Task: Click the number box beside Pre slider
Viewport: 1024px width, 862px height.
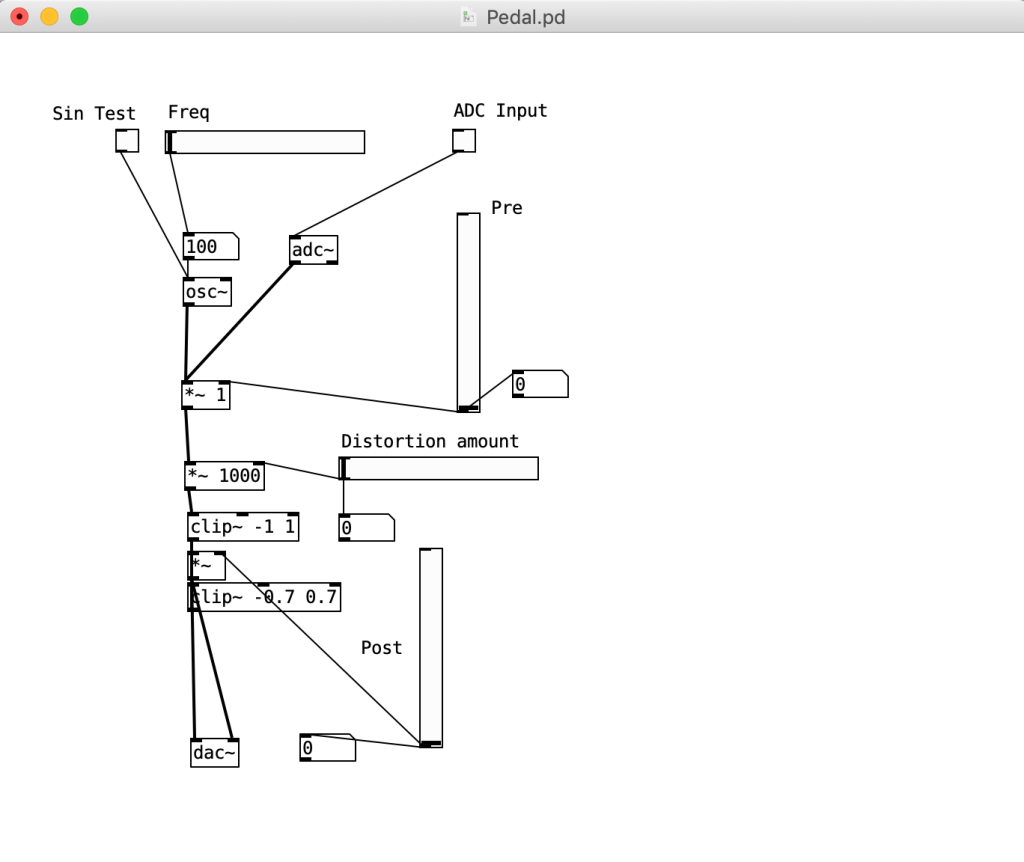Action: coord(540,384)
